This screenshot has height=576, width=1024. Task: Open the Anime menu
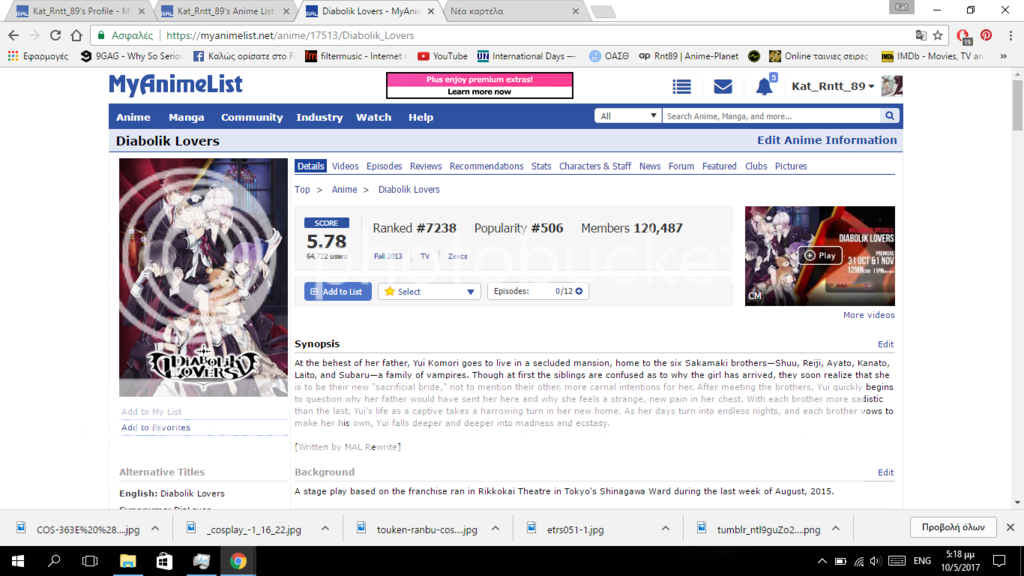pos(133,118)
